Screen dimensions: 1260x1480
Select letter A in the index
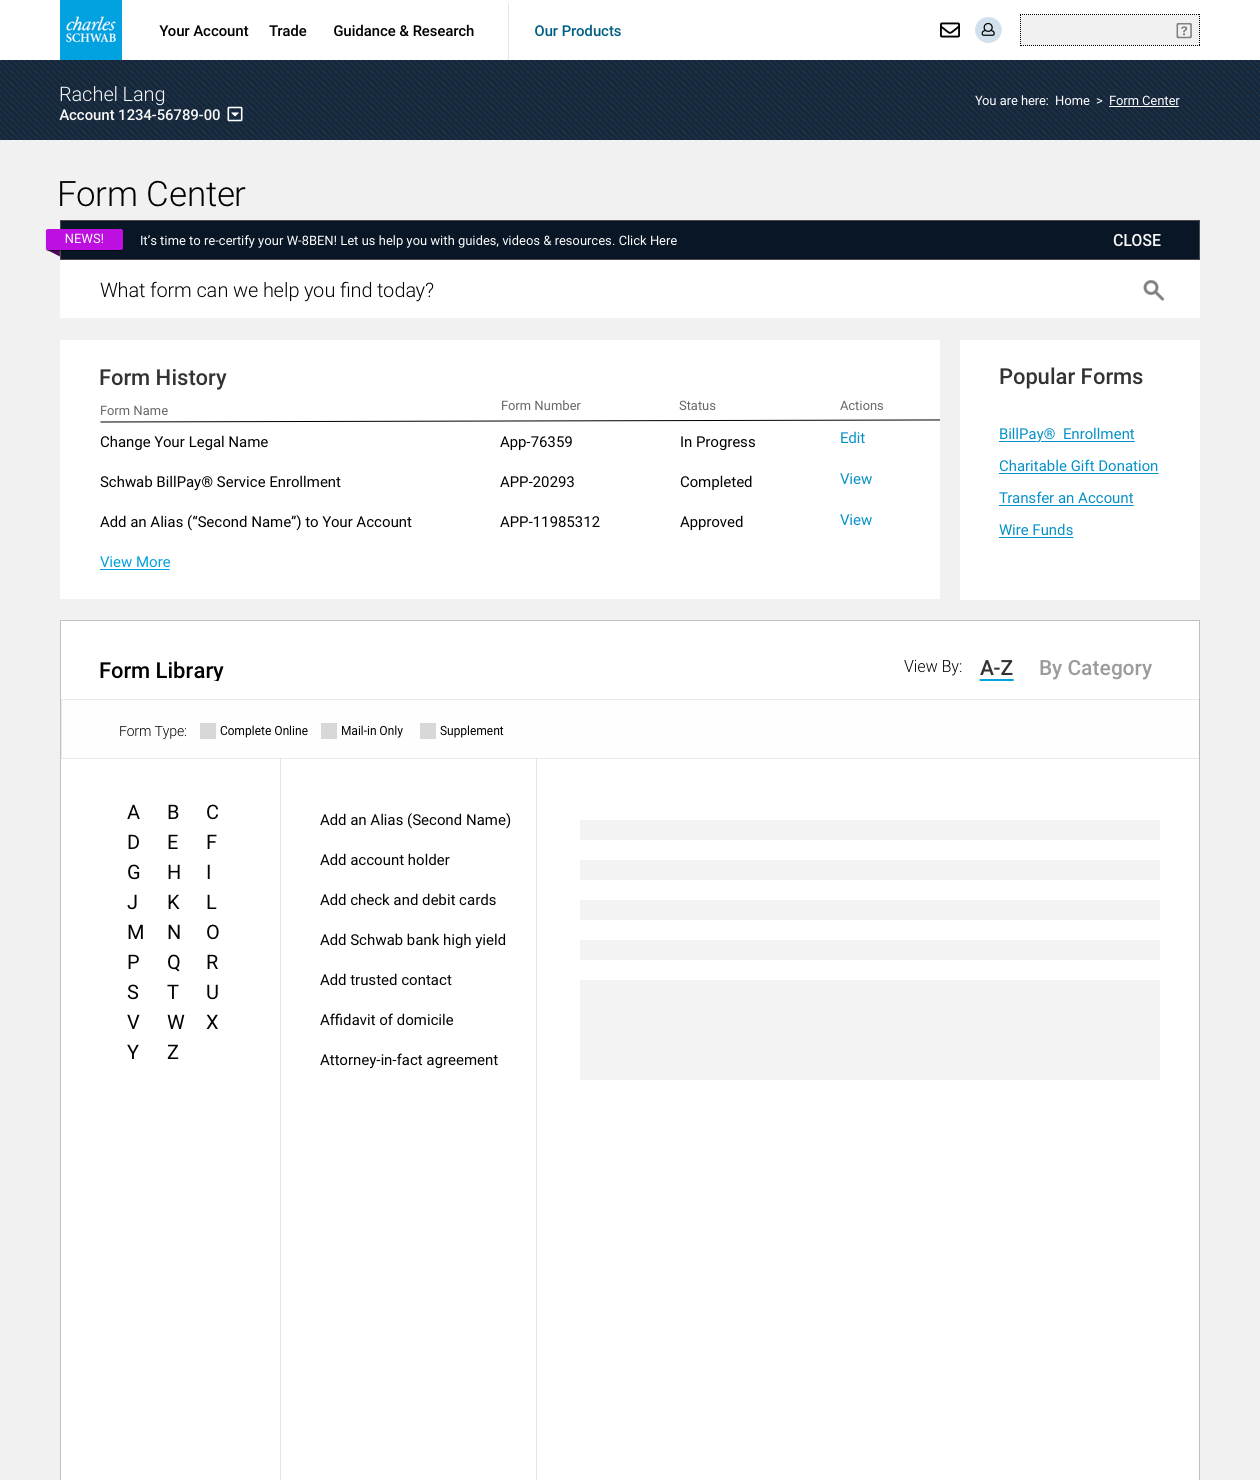(133, 812)
